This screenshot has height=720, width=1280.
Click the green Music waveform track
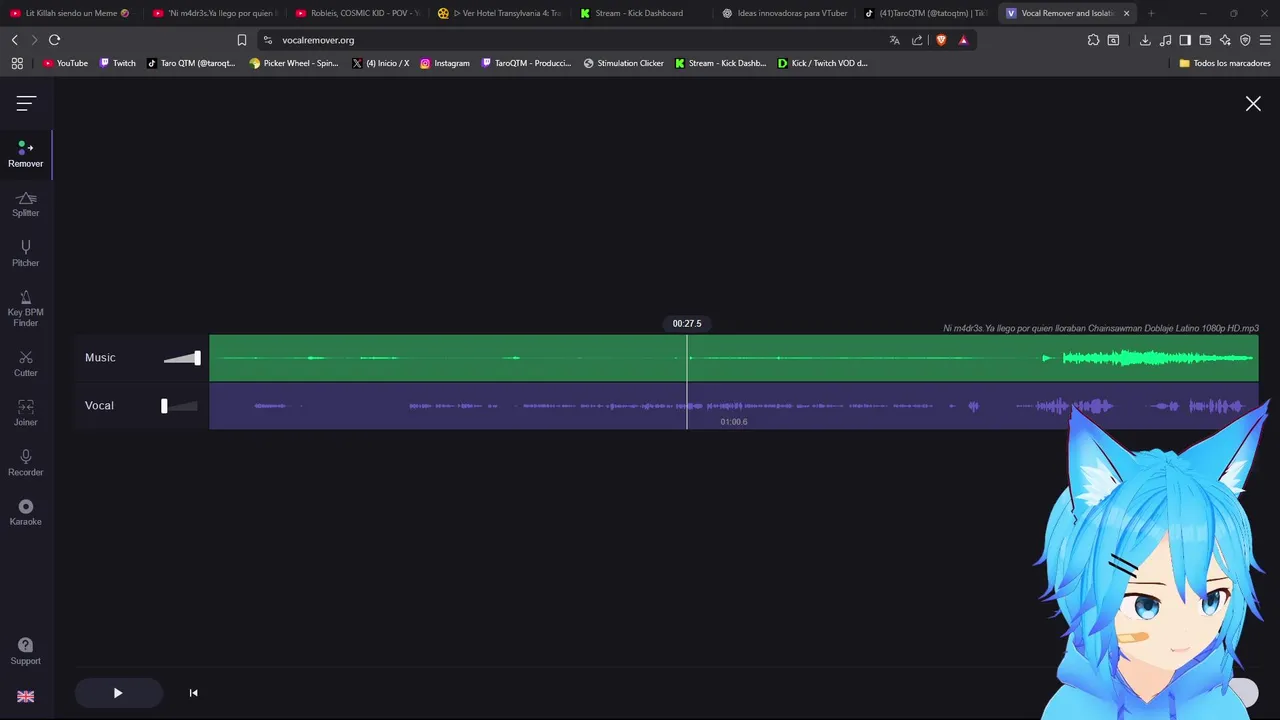pyautogui.click(x=733, y=358)
